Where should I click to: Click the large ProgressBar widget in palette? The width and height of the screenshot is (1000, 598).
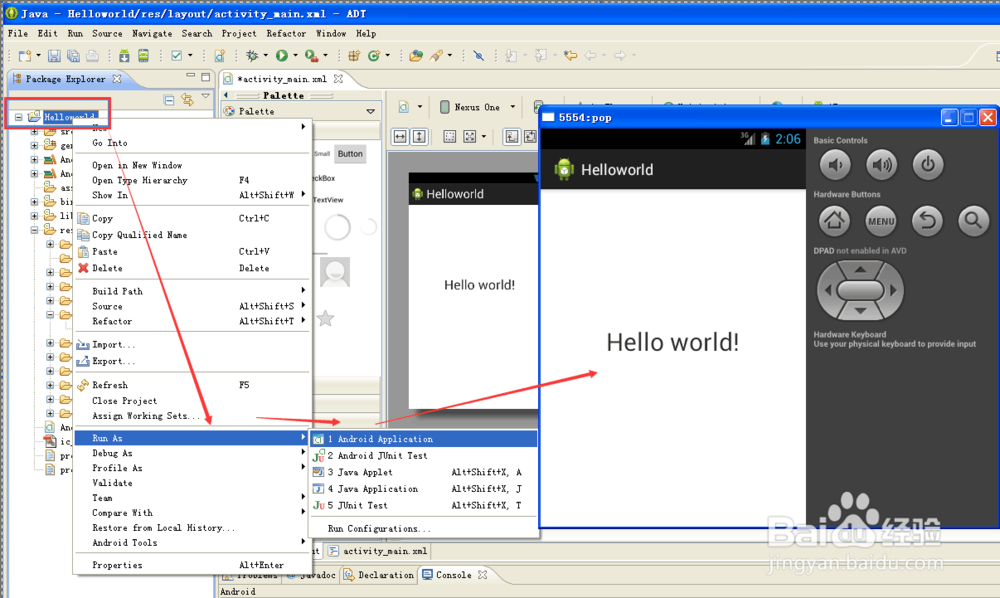pos(337,227)
